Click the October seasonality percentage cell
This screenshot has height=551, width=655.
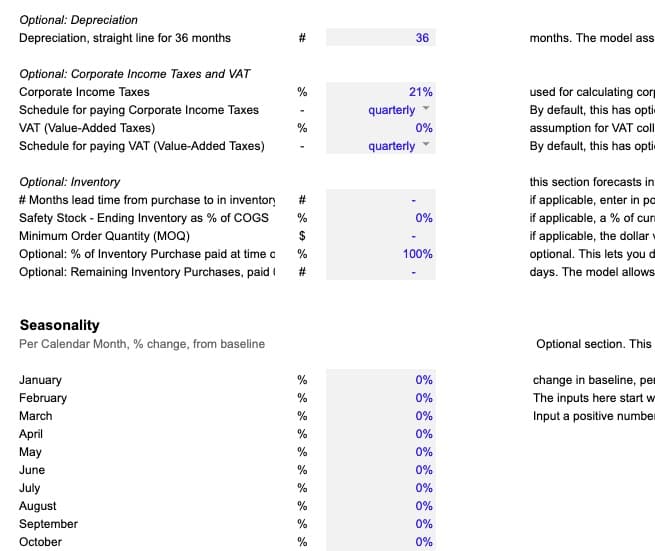coord(381,542)
